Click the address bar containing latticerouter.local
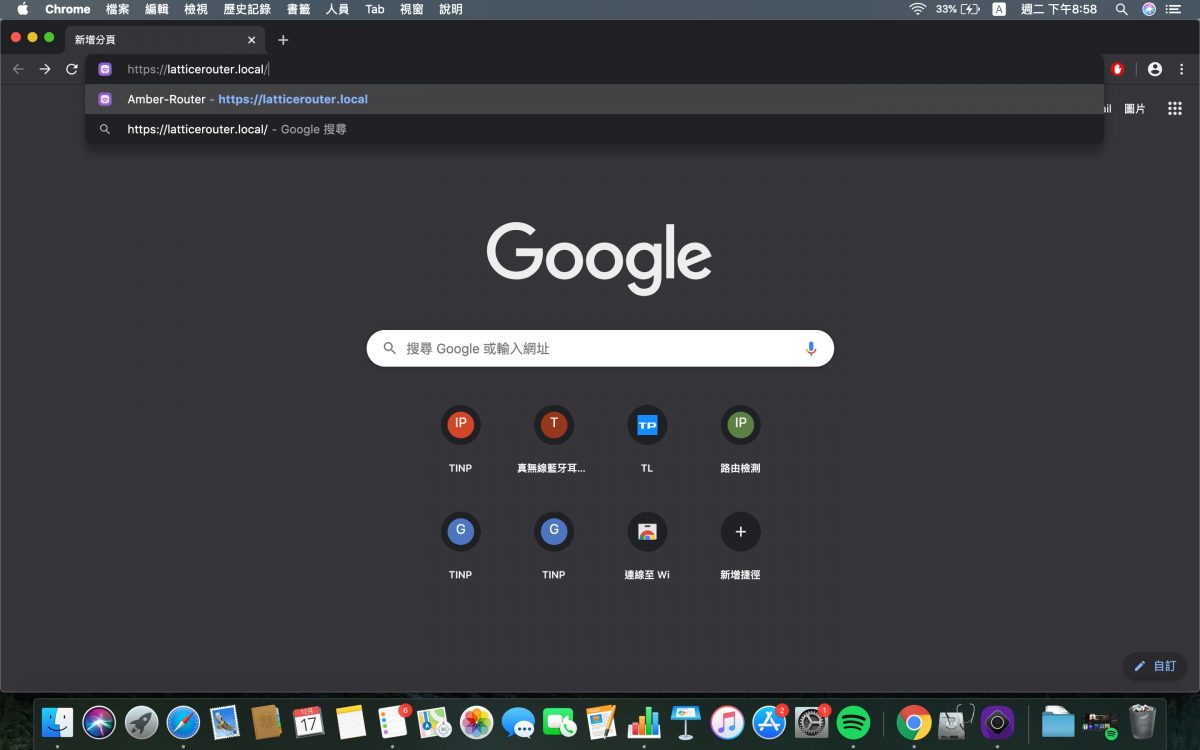Viewport: 1200px width, 750px height. pyautogui.click(x=594, y=69)
